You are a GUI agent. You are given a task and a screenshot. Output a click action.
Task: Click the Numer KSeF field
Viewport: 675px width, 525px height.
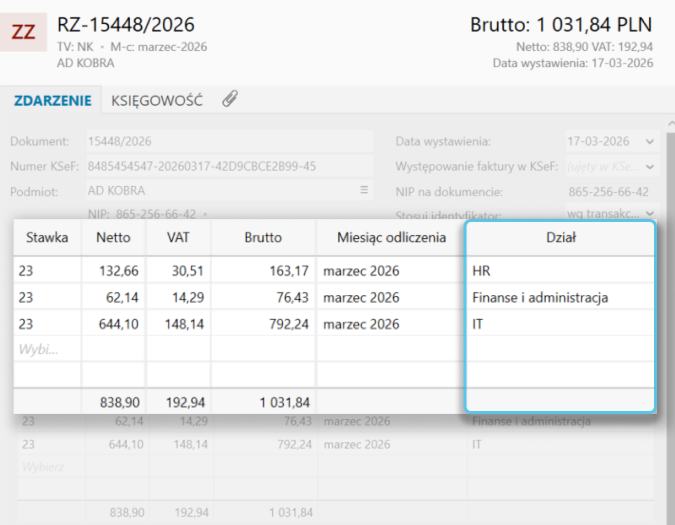coord(226,166)
